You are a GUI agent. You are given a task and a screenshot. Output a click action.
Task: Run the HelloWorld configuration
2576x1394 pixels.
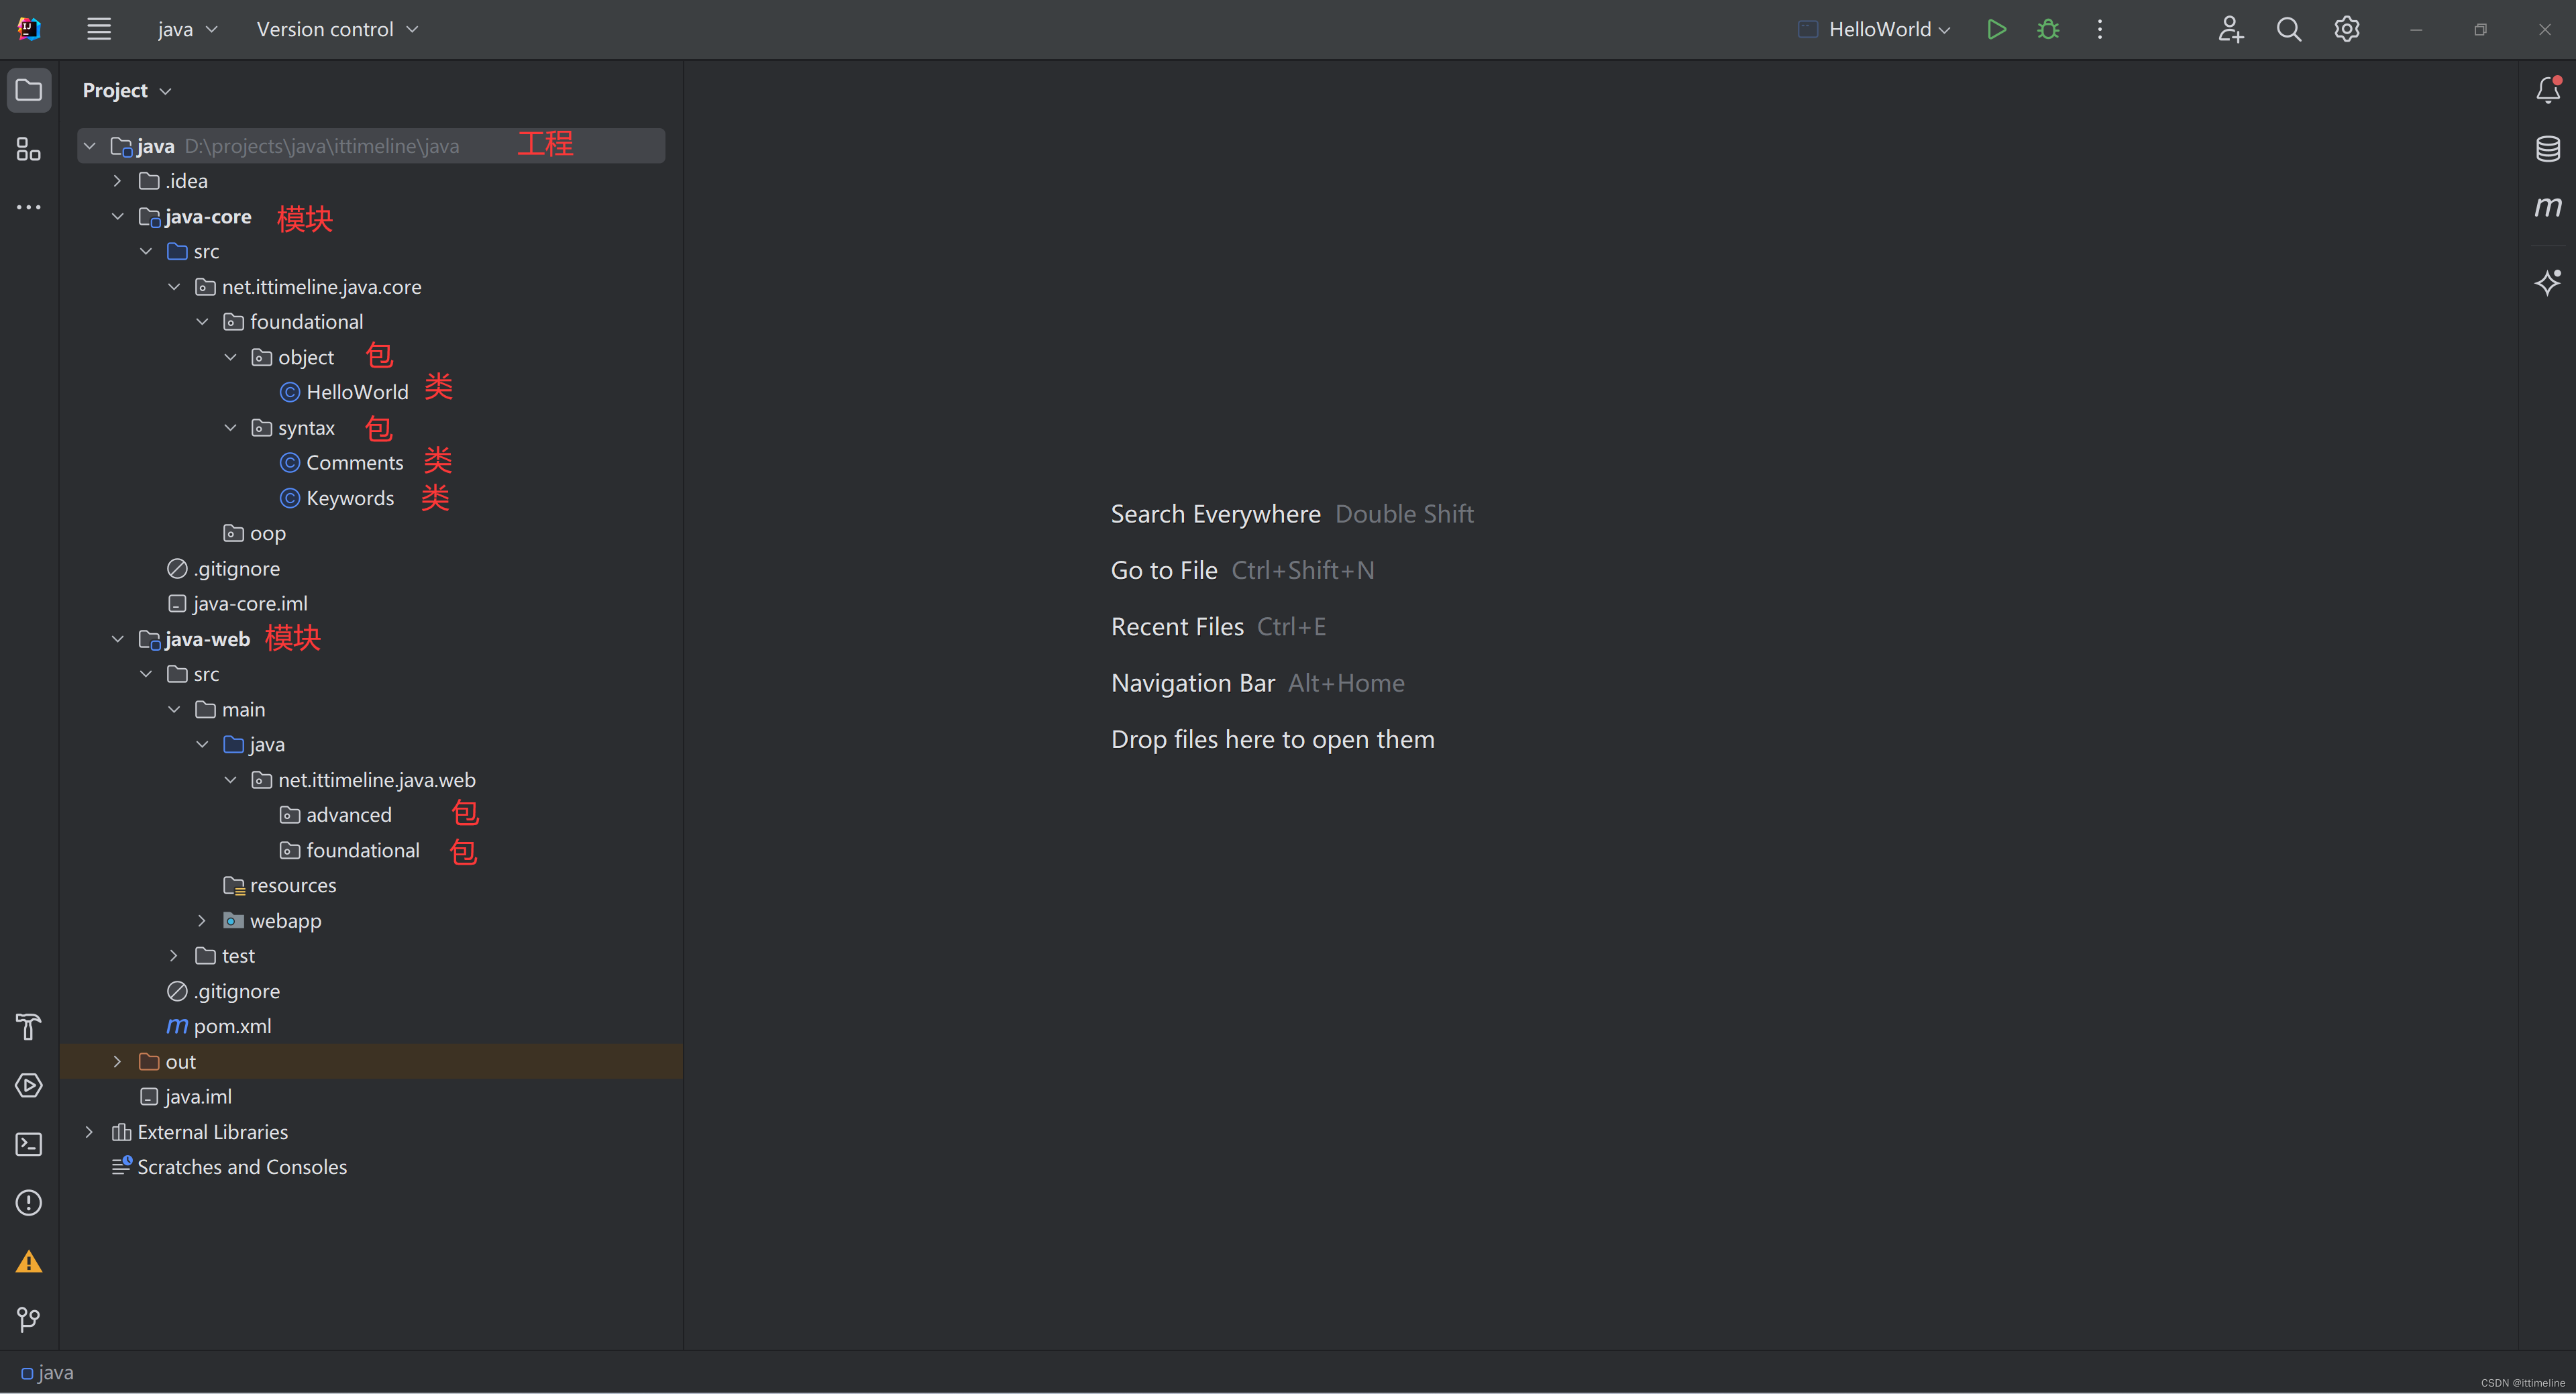[1996, 29]
